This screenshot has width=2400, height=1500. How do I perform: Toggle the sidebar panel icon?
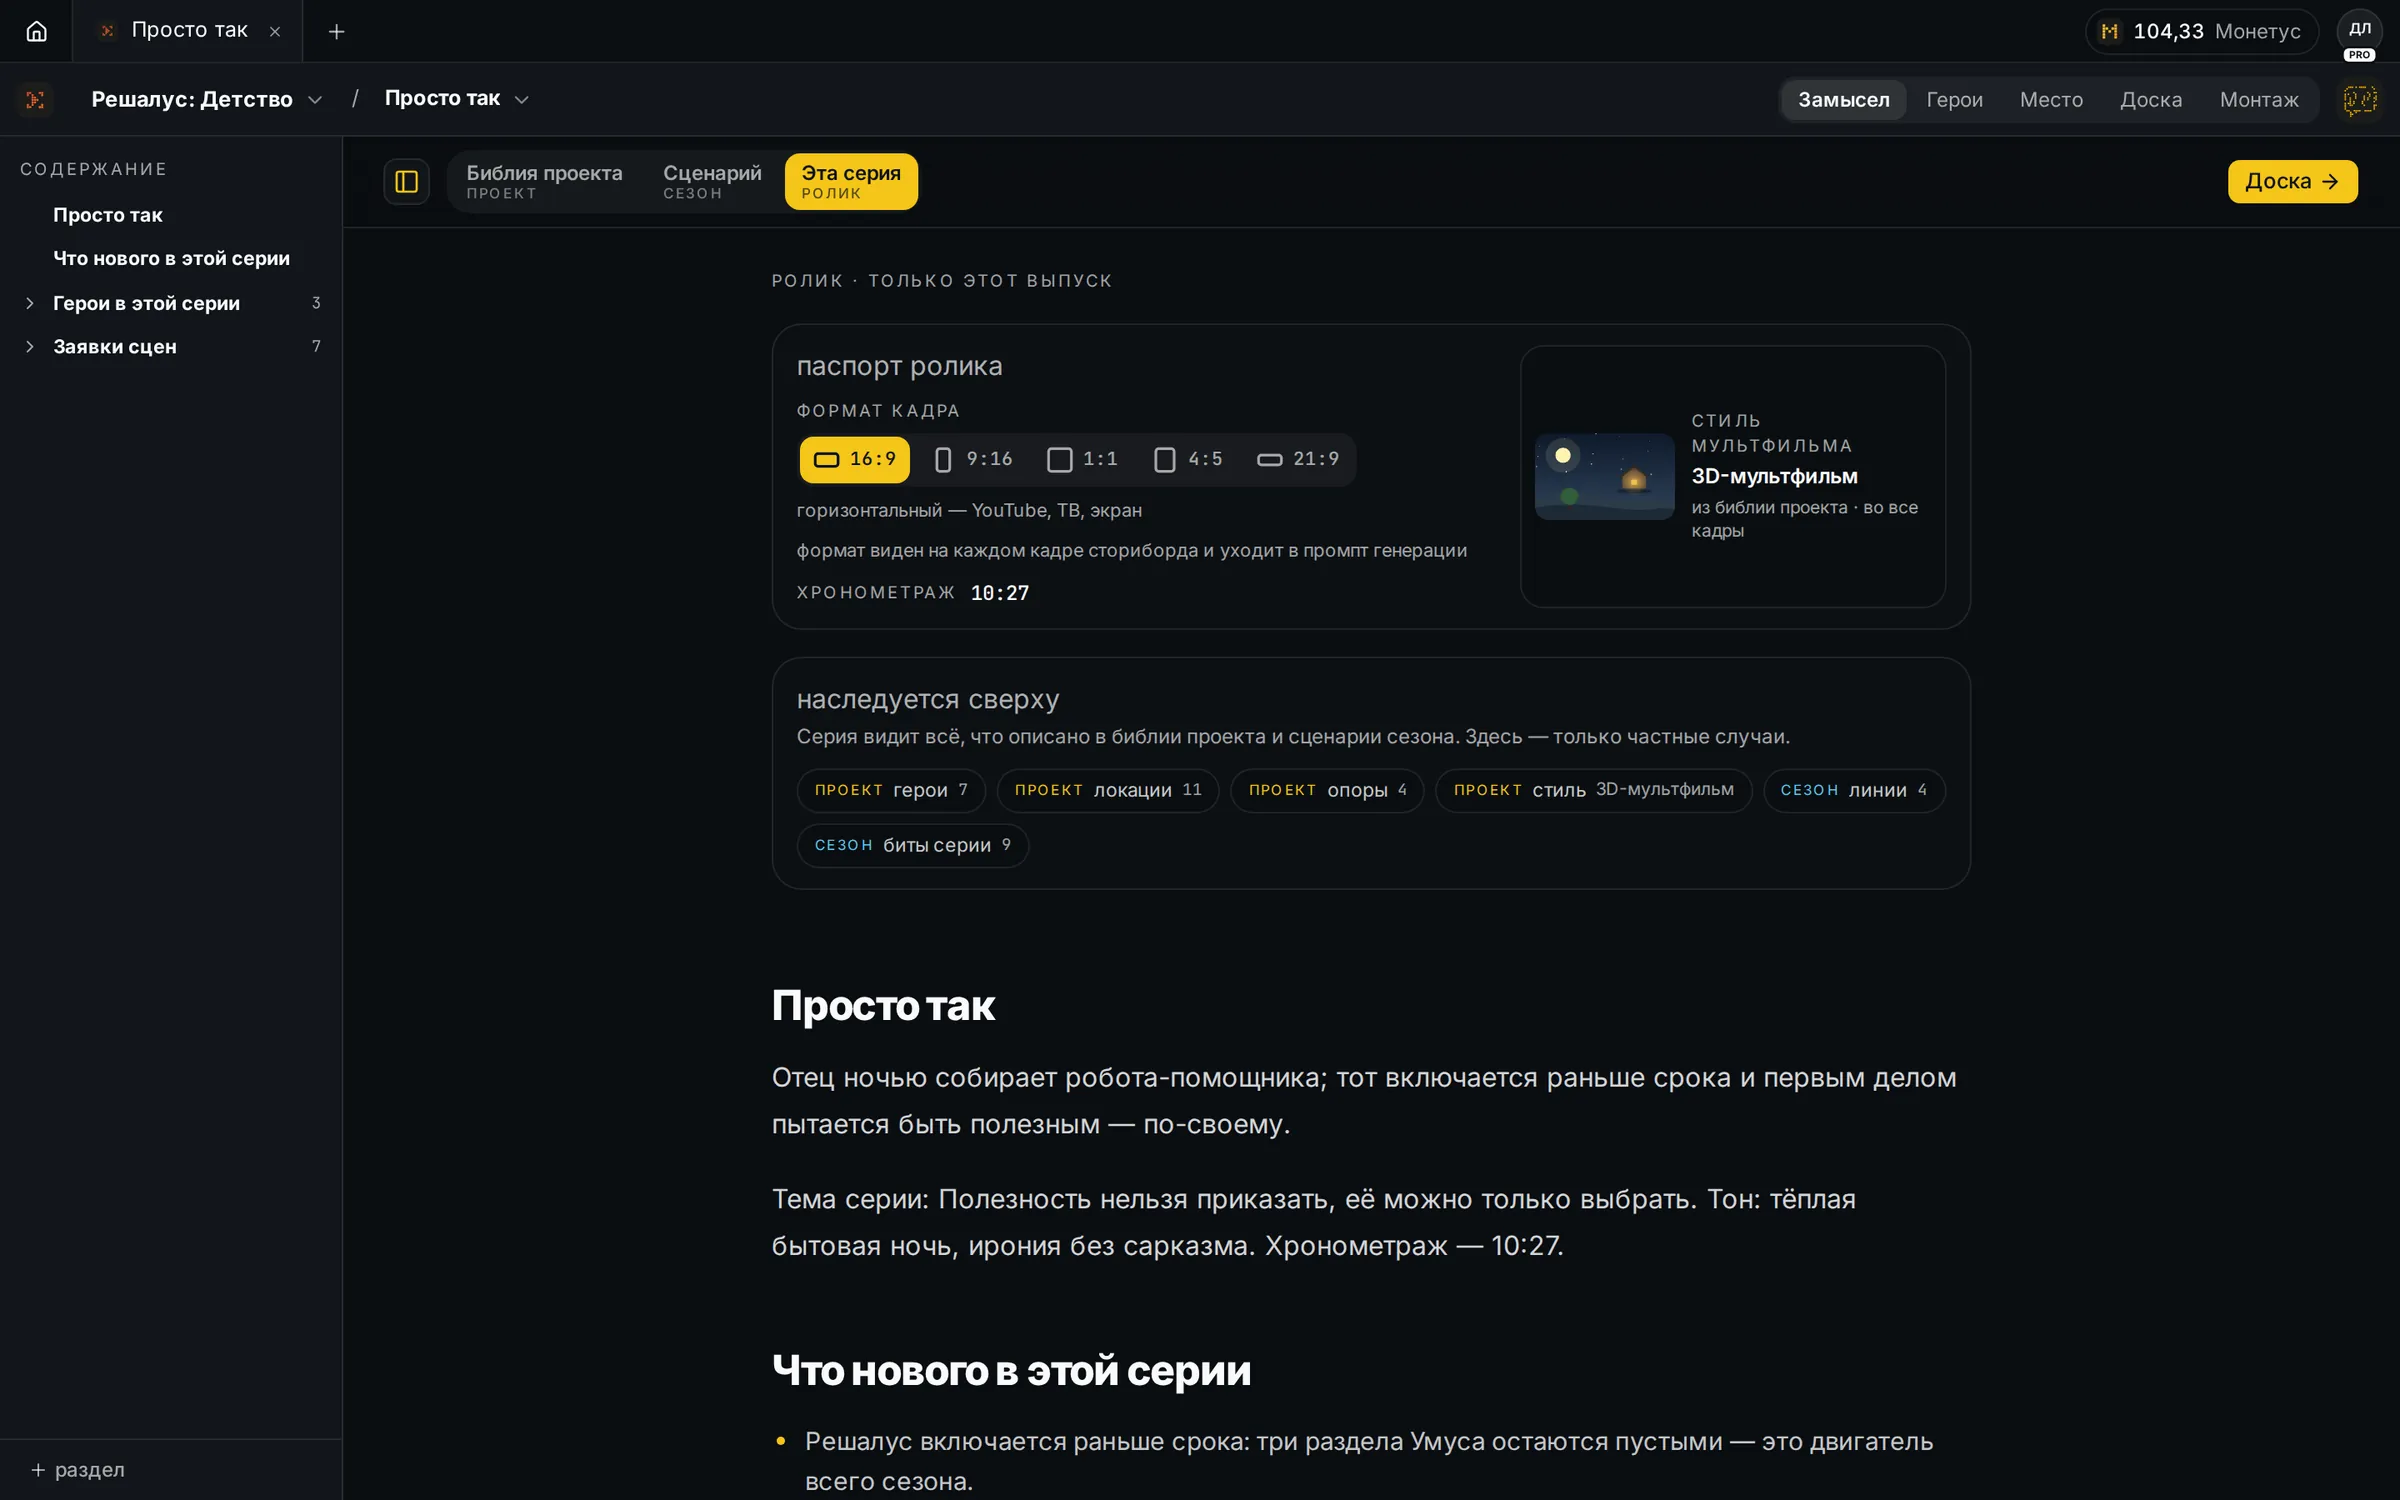tap(407, 181)
